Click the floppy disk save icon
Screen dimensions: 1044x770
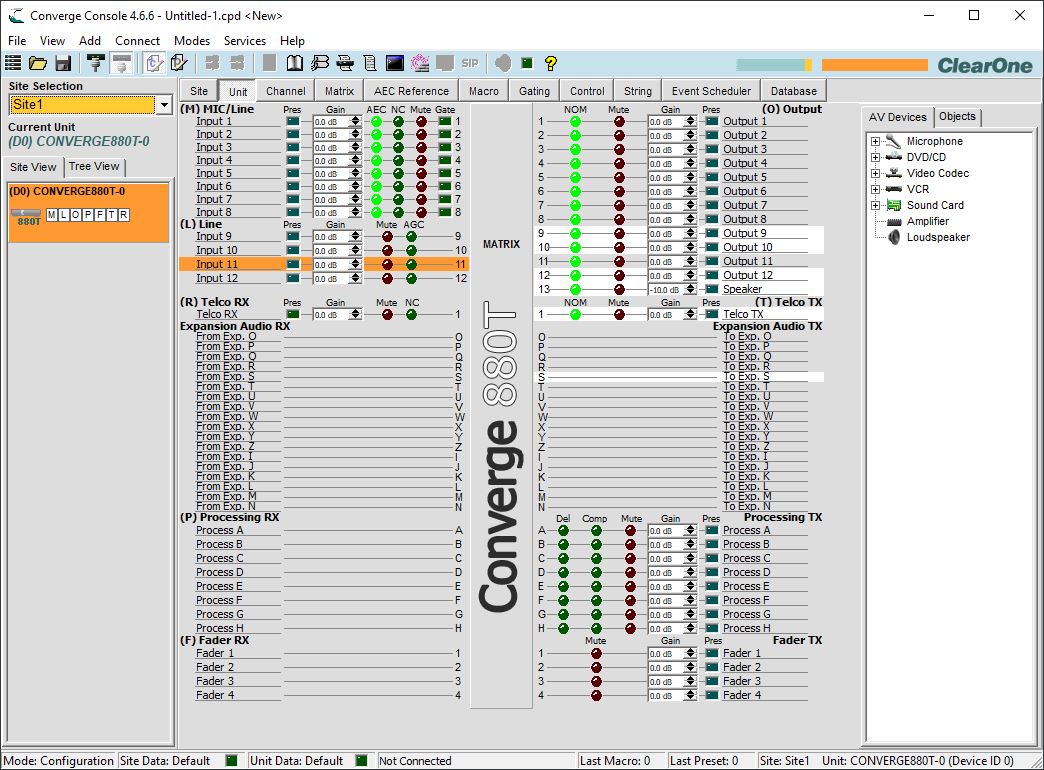(63, 63)
